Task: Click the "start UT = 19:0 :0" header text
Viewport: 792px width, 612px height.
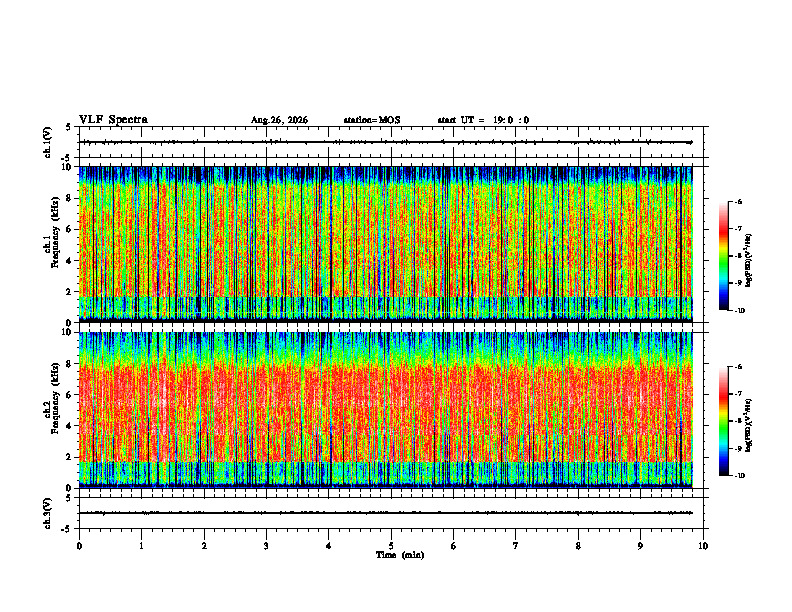Action: tap(483, 120)
